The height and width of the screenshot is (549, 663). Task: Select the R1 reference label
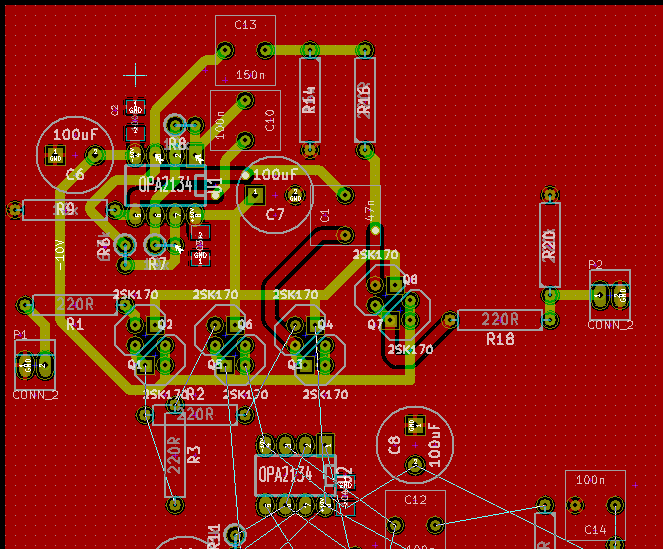tap(75, 324)
